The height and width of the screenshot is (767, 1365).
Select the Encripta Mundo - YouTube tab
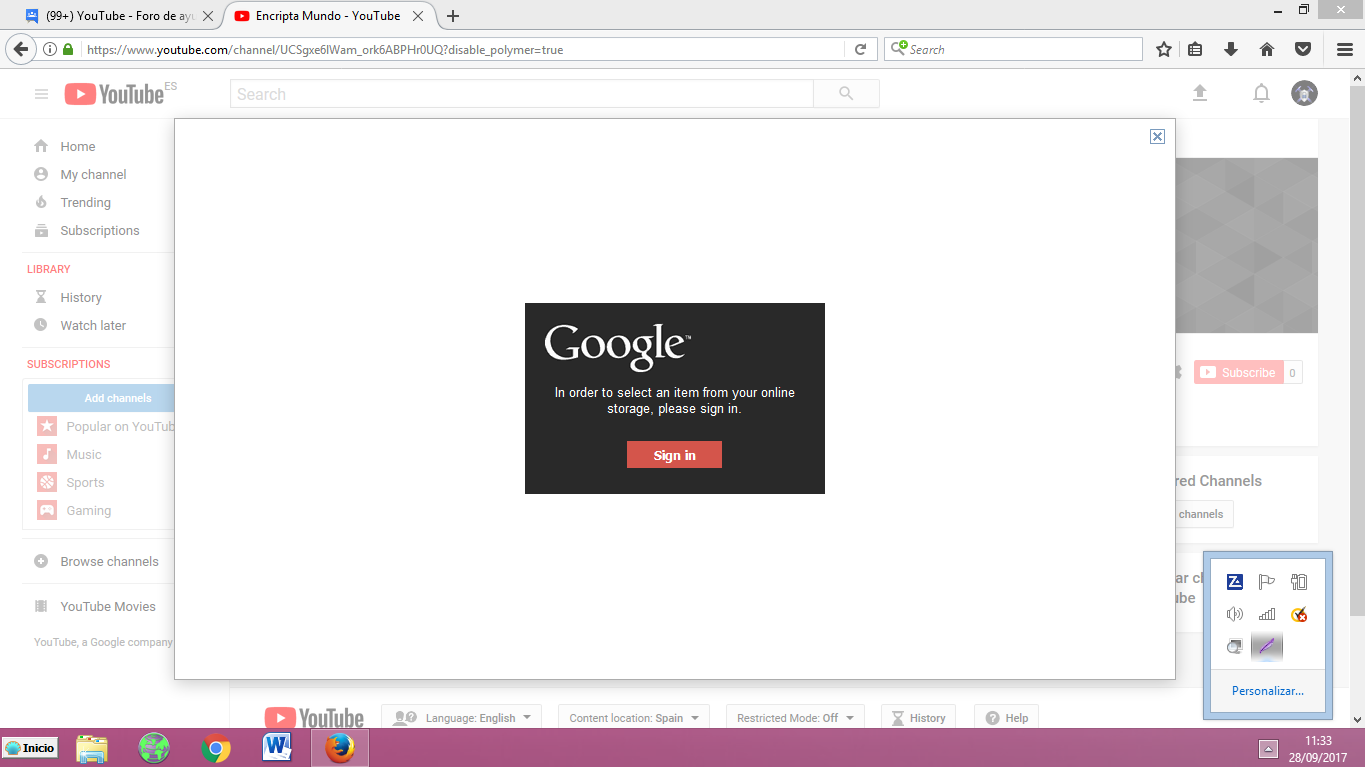[330, 16]
